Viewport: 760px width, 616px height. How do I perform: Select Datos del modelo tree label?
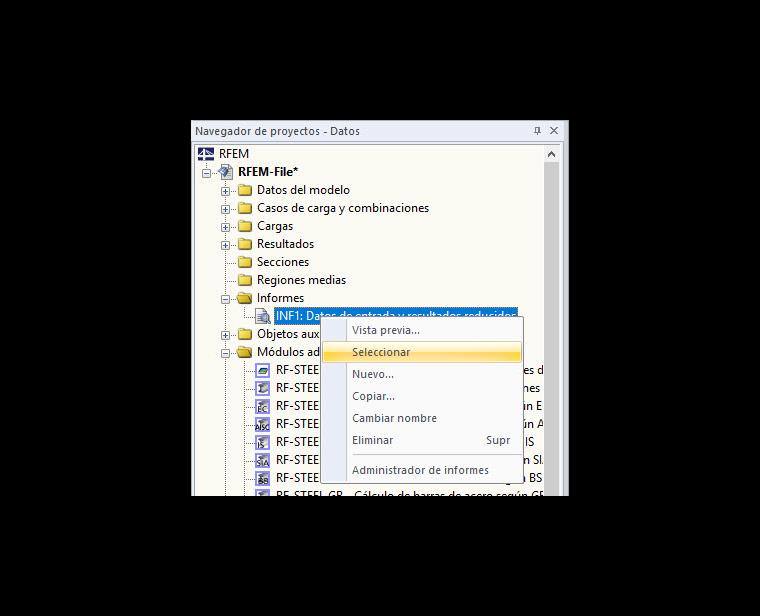[x=303, y=190]
